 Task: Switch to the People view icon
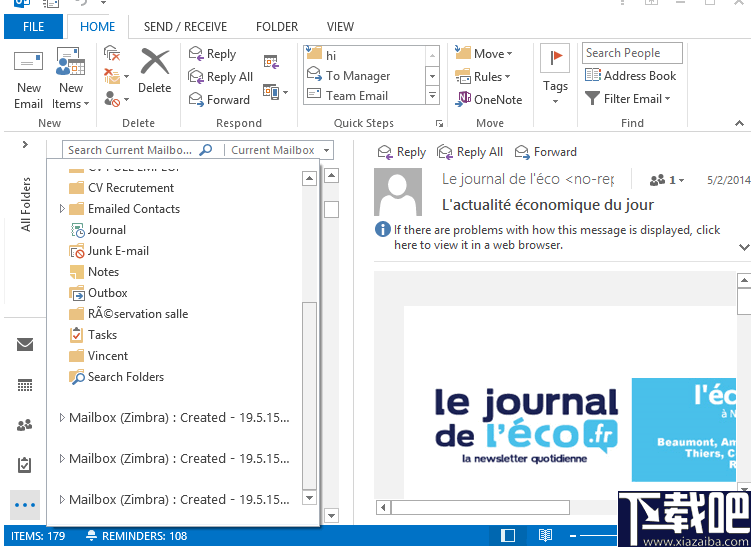point(25,425)
